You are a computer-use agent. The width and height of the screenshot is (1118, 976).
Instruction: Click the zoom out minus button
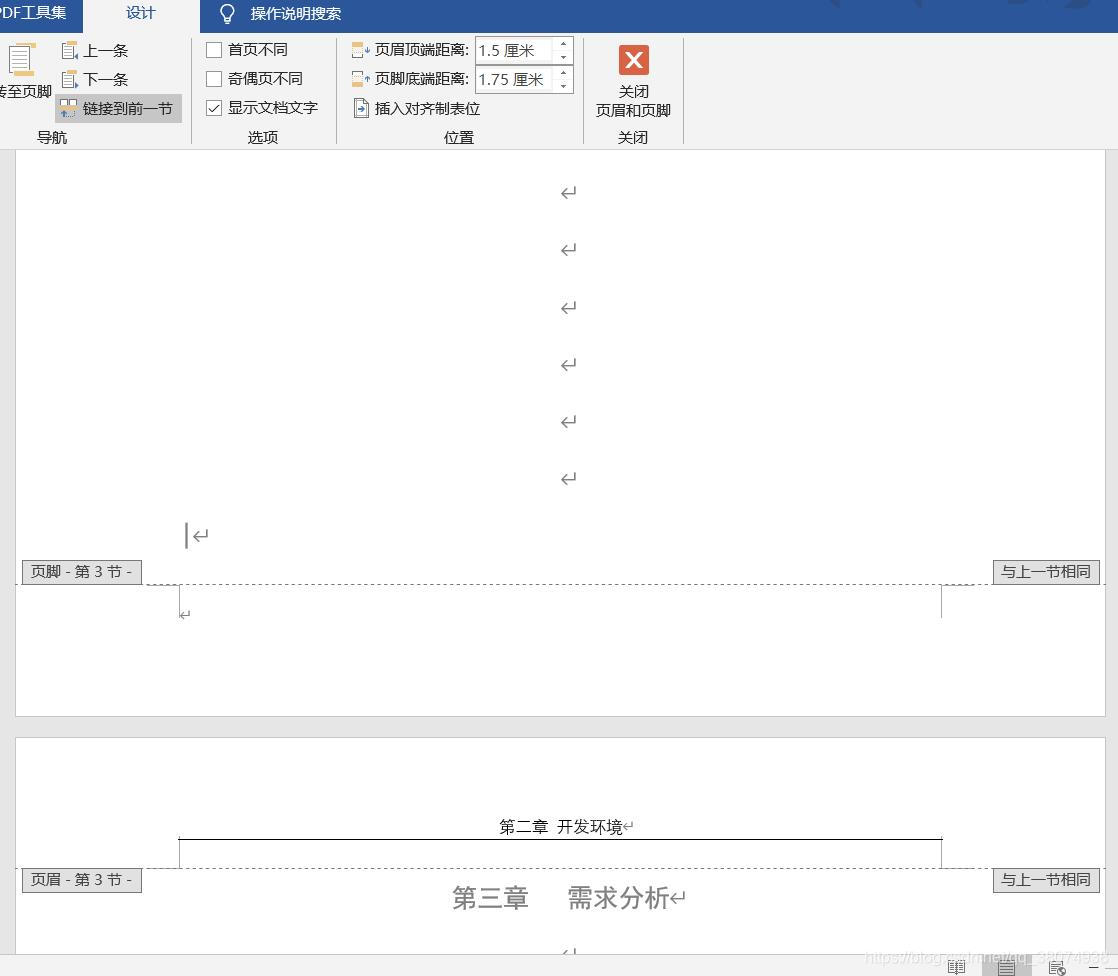1094,967
